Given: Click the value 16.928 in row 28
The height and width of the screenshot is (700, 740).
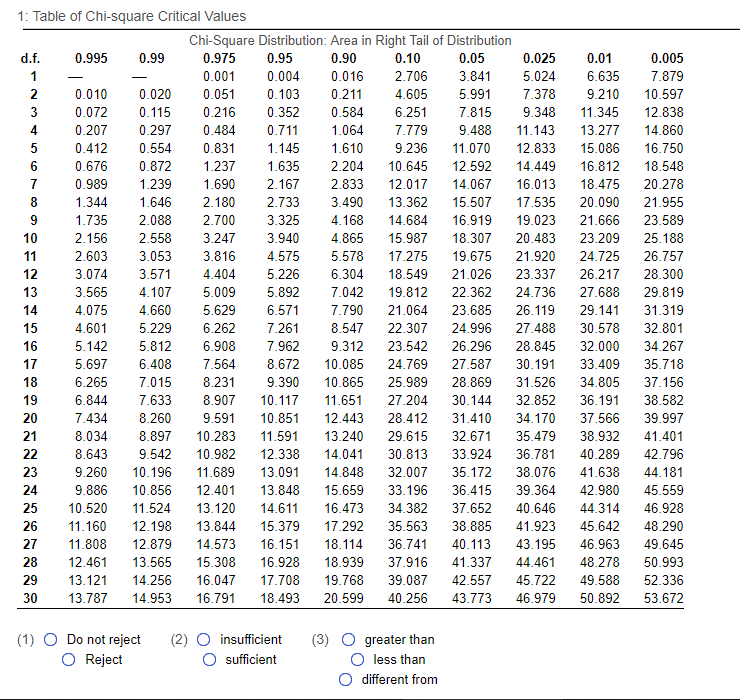Looking at the screenshot, I should point(279,562).
